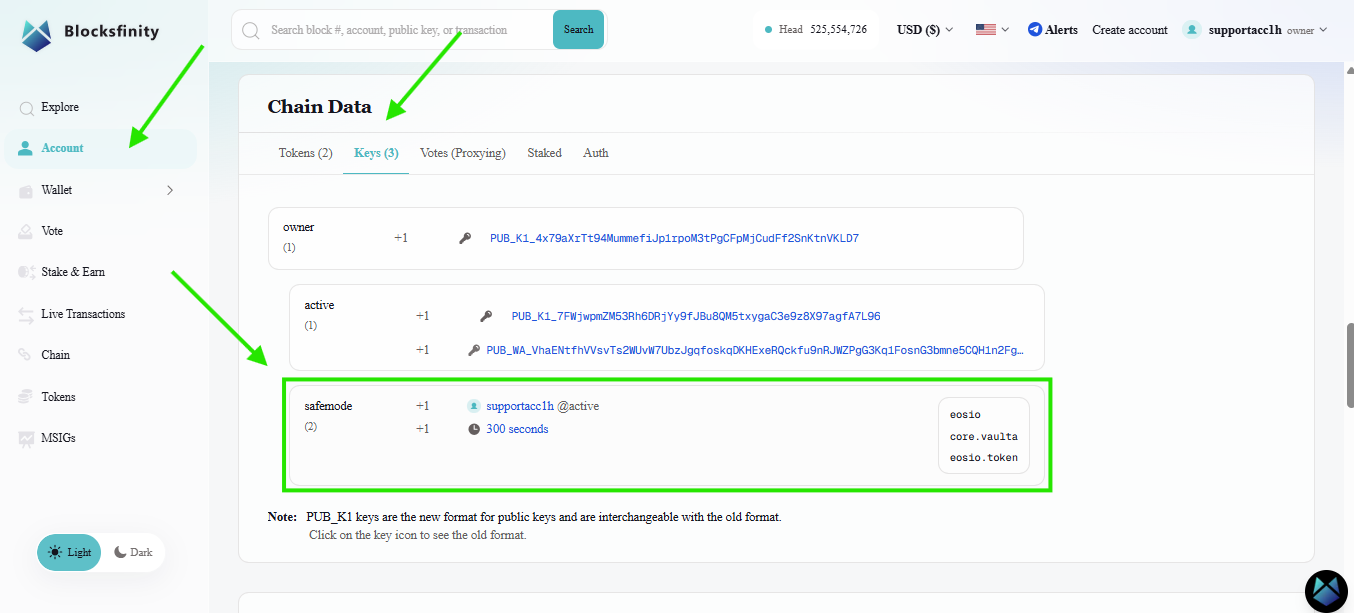Click the Search button
1354x613 pixels.
(578, 30)
